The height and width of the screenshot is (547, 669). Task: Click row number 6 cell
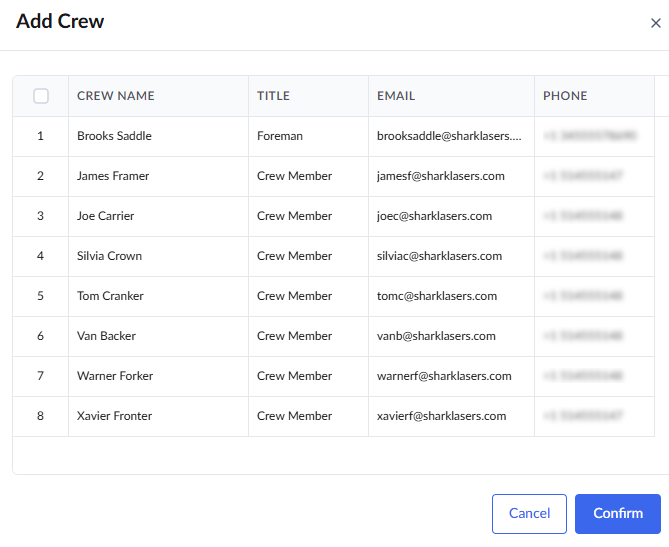pos(41,336)
